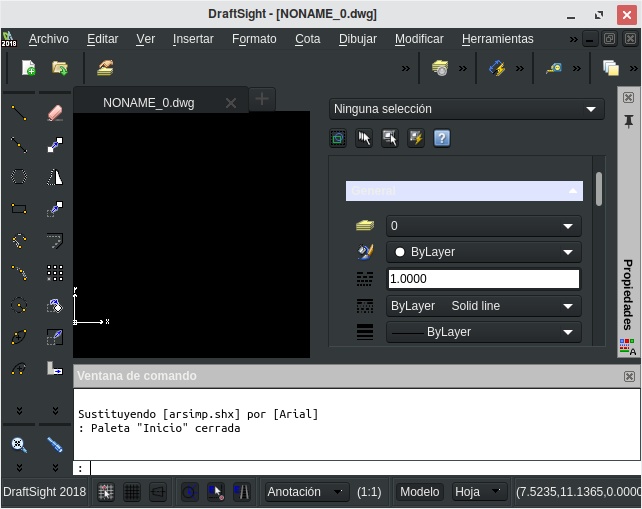Viewport: 642px width, 509px height.
Task: Expand more modify tools chevron in right column
Action: coord(55,410)
